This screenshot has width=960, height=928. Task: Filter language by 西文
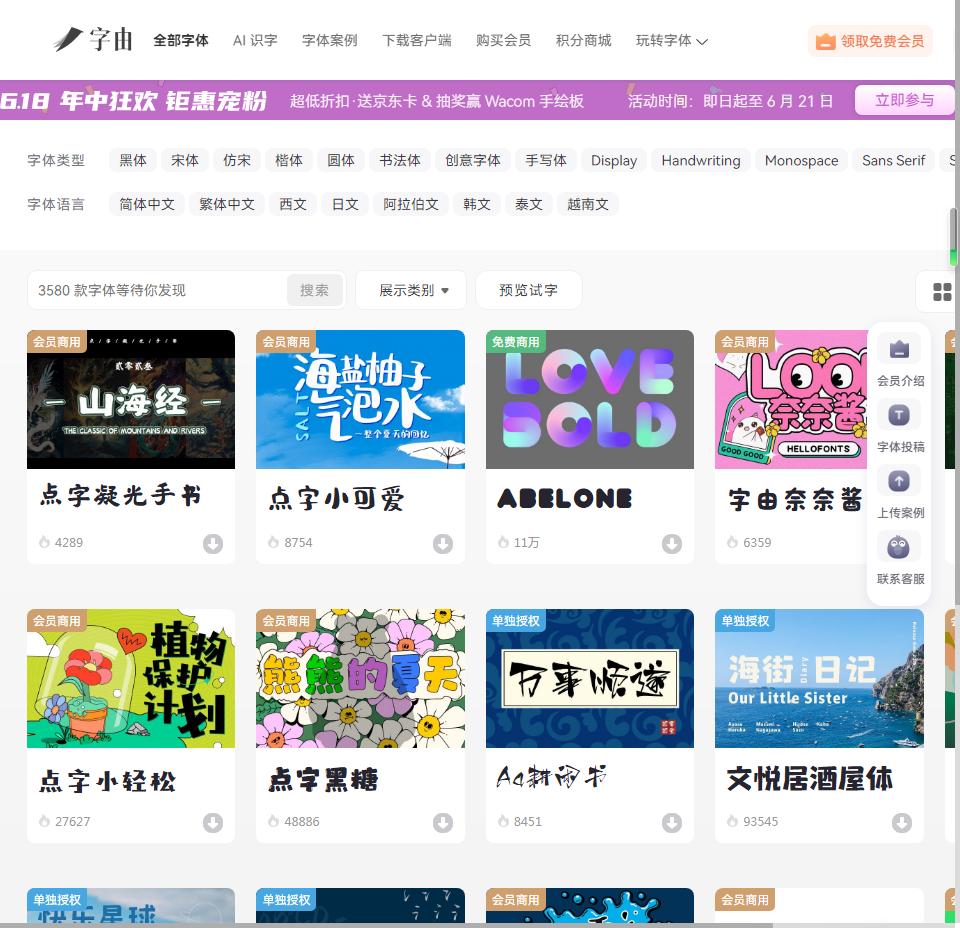tap(293, 204)
